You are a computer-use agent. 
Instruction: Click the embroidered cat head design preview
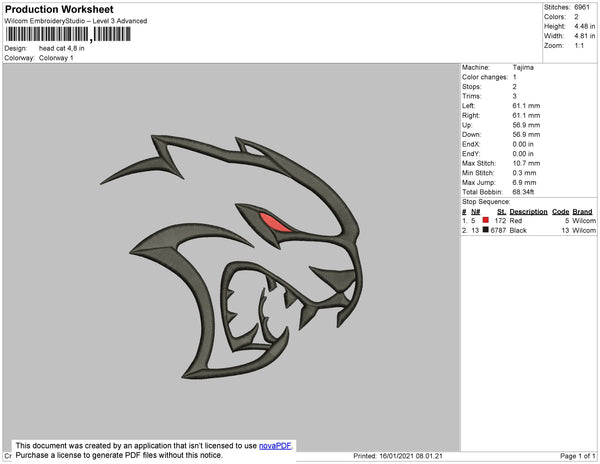click(x=232, y=256)
